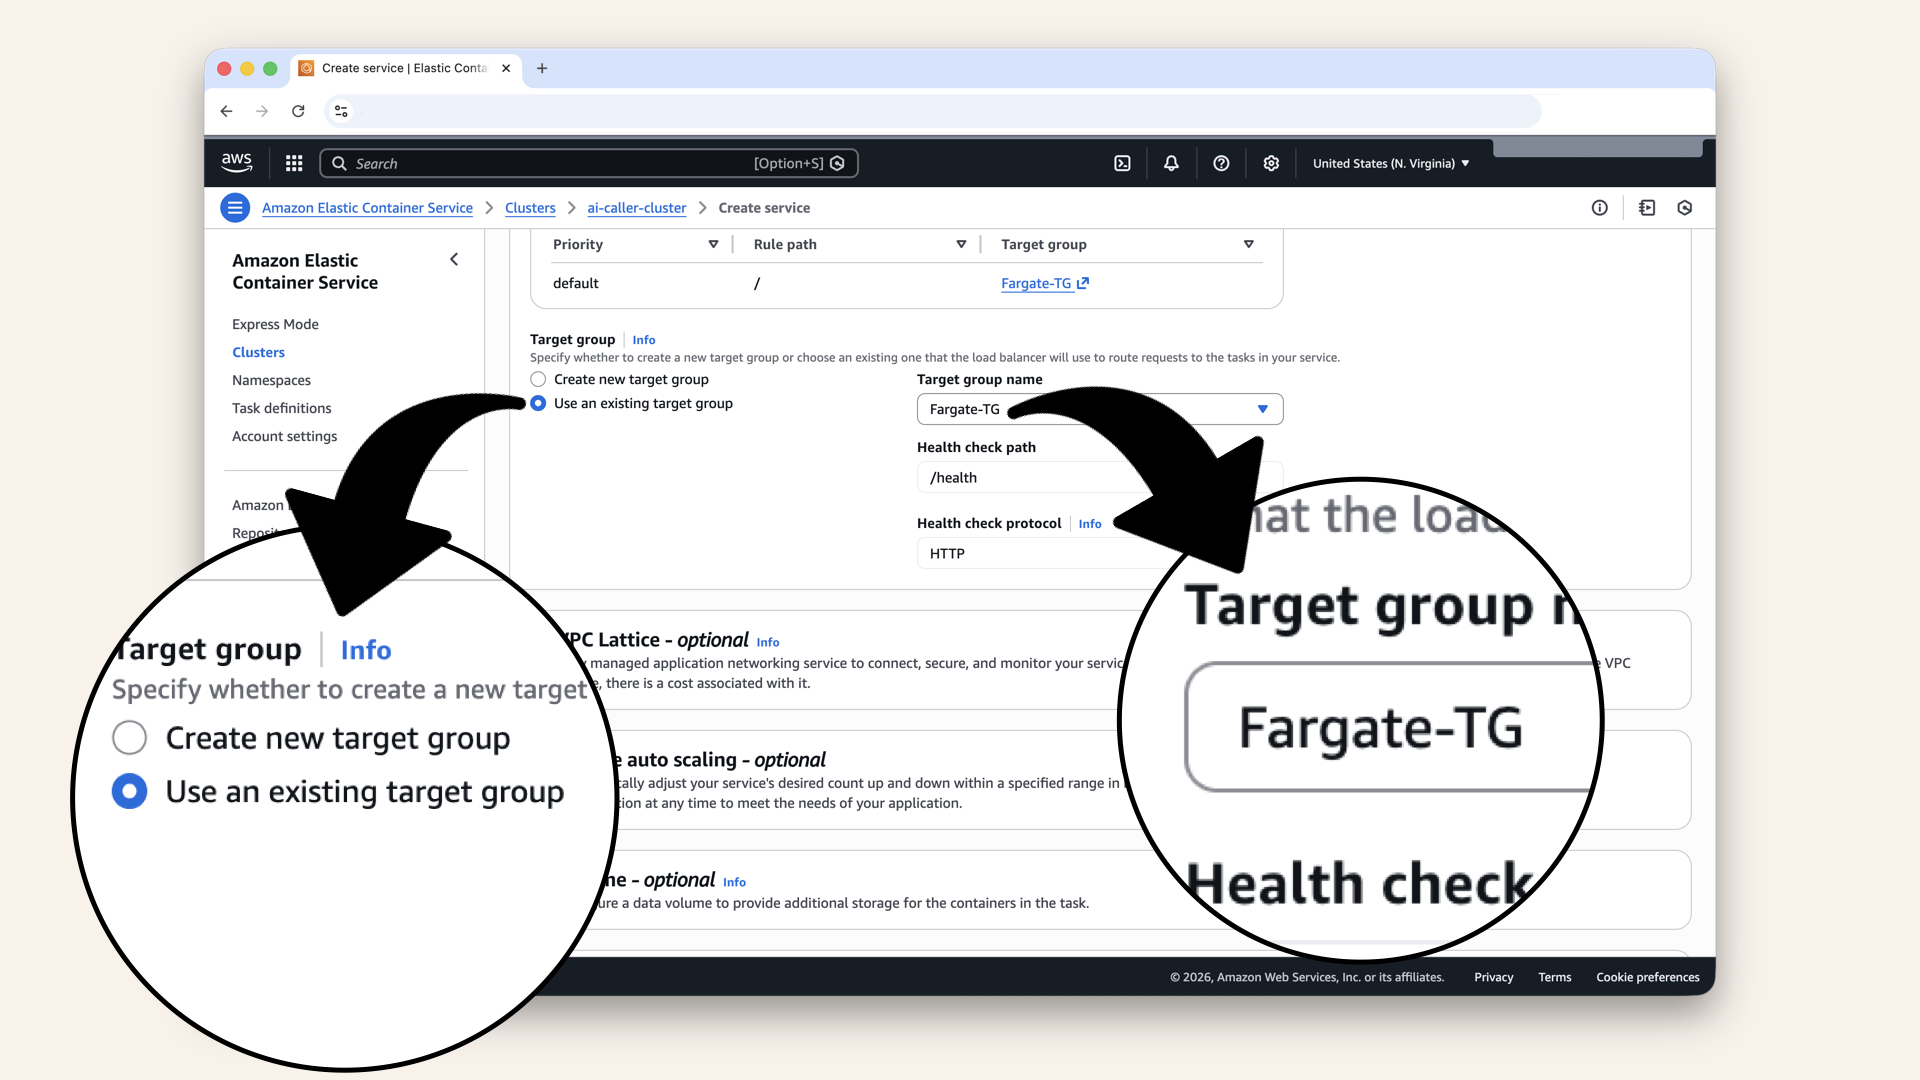Select the Create new target group radio button
The height and width of the screenshot is (1080, 1920).
point(538,379)
